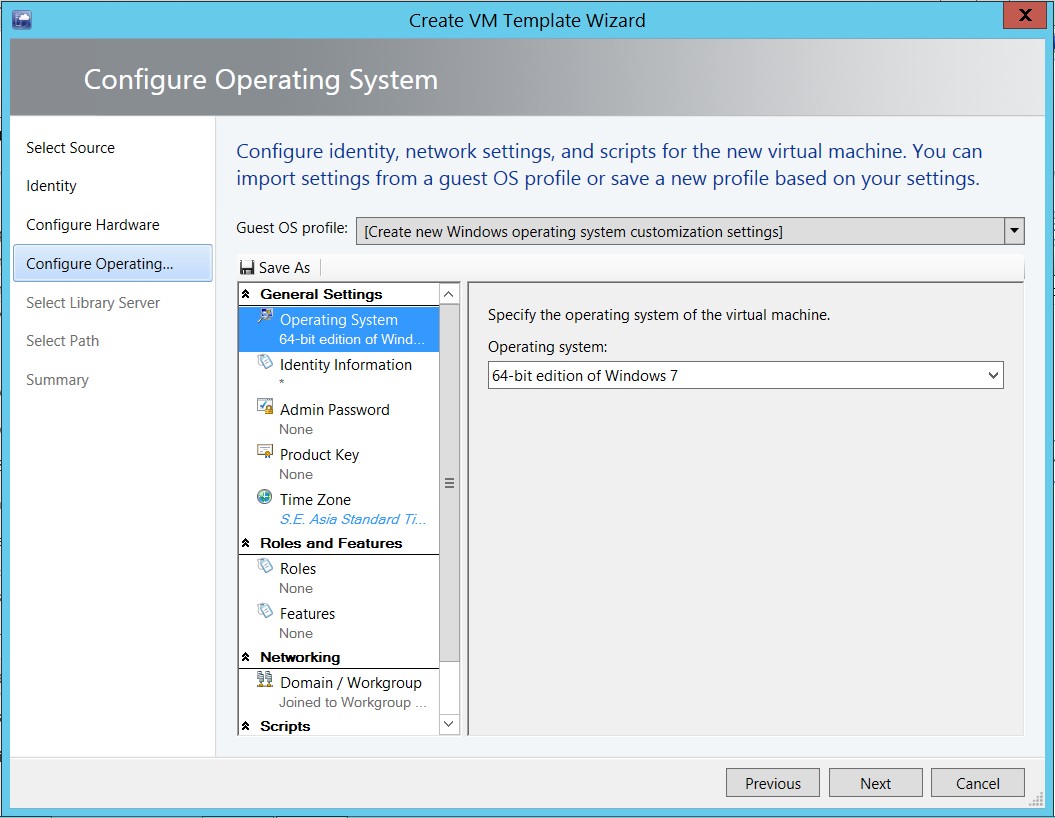Click the Time Zone globe icon
Viewport: 1055px width, 818px height.
coord(264,497)
